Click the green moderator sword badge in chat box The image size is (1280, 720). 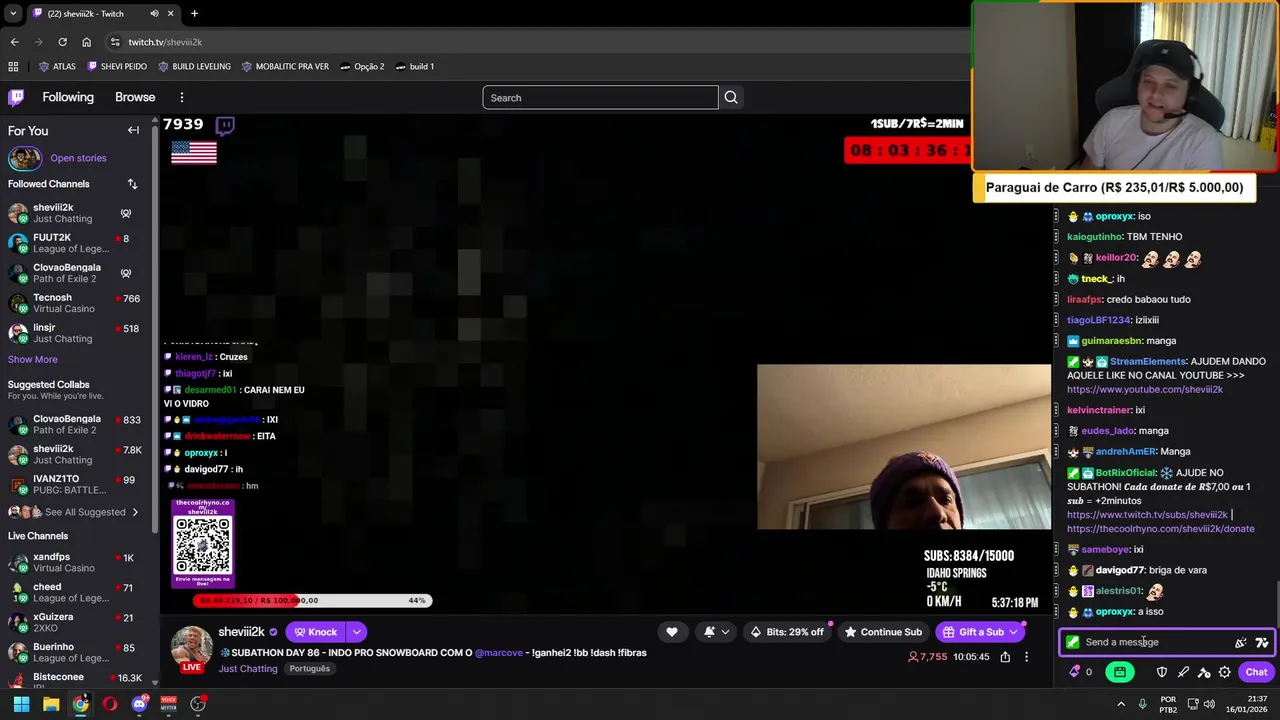click(x=1073, y=642)
